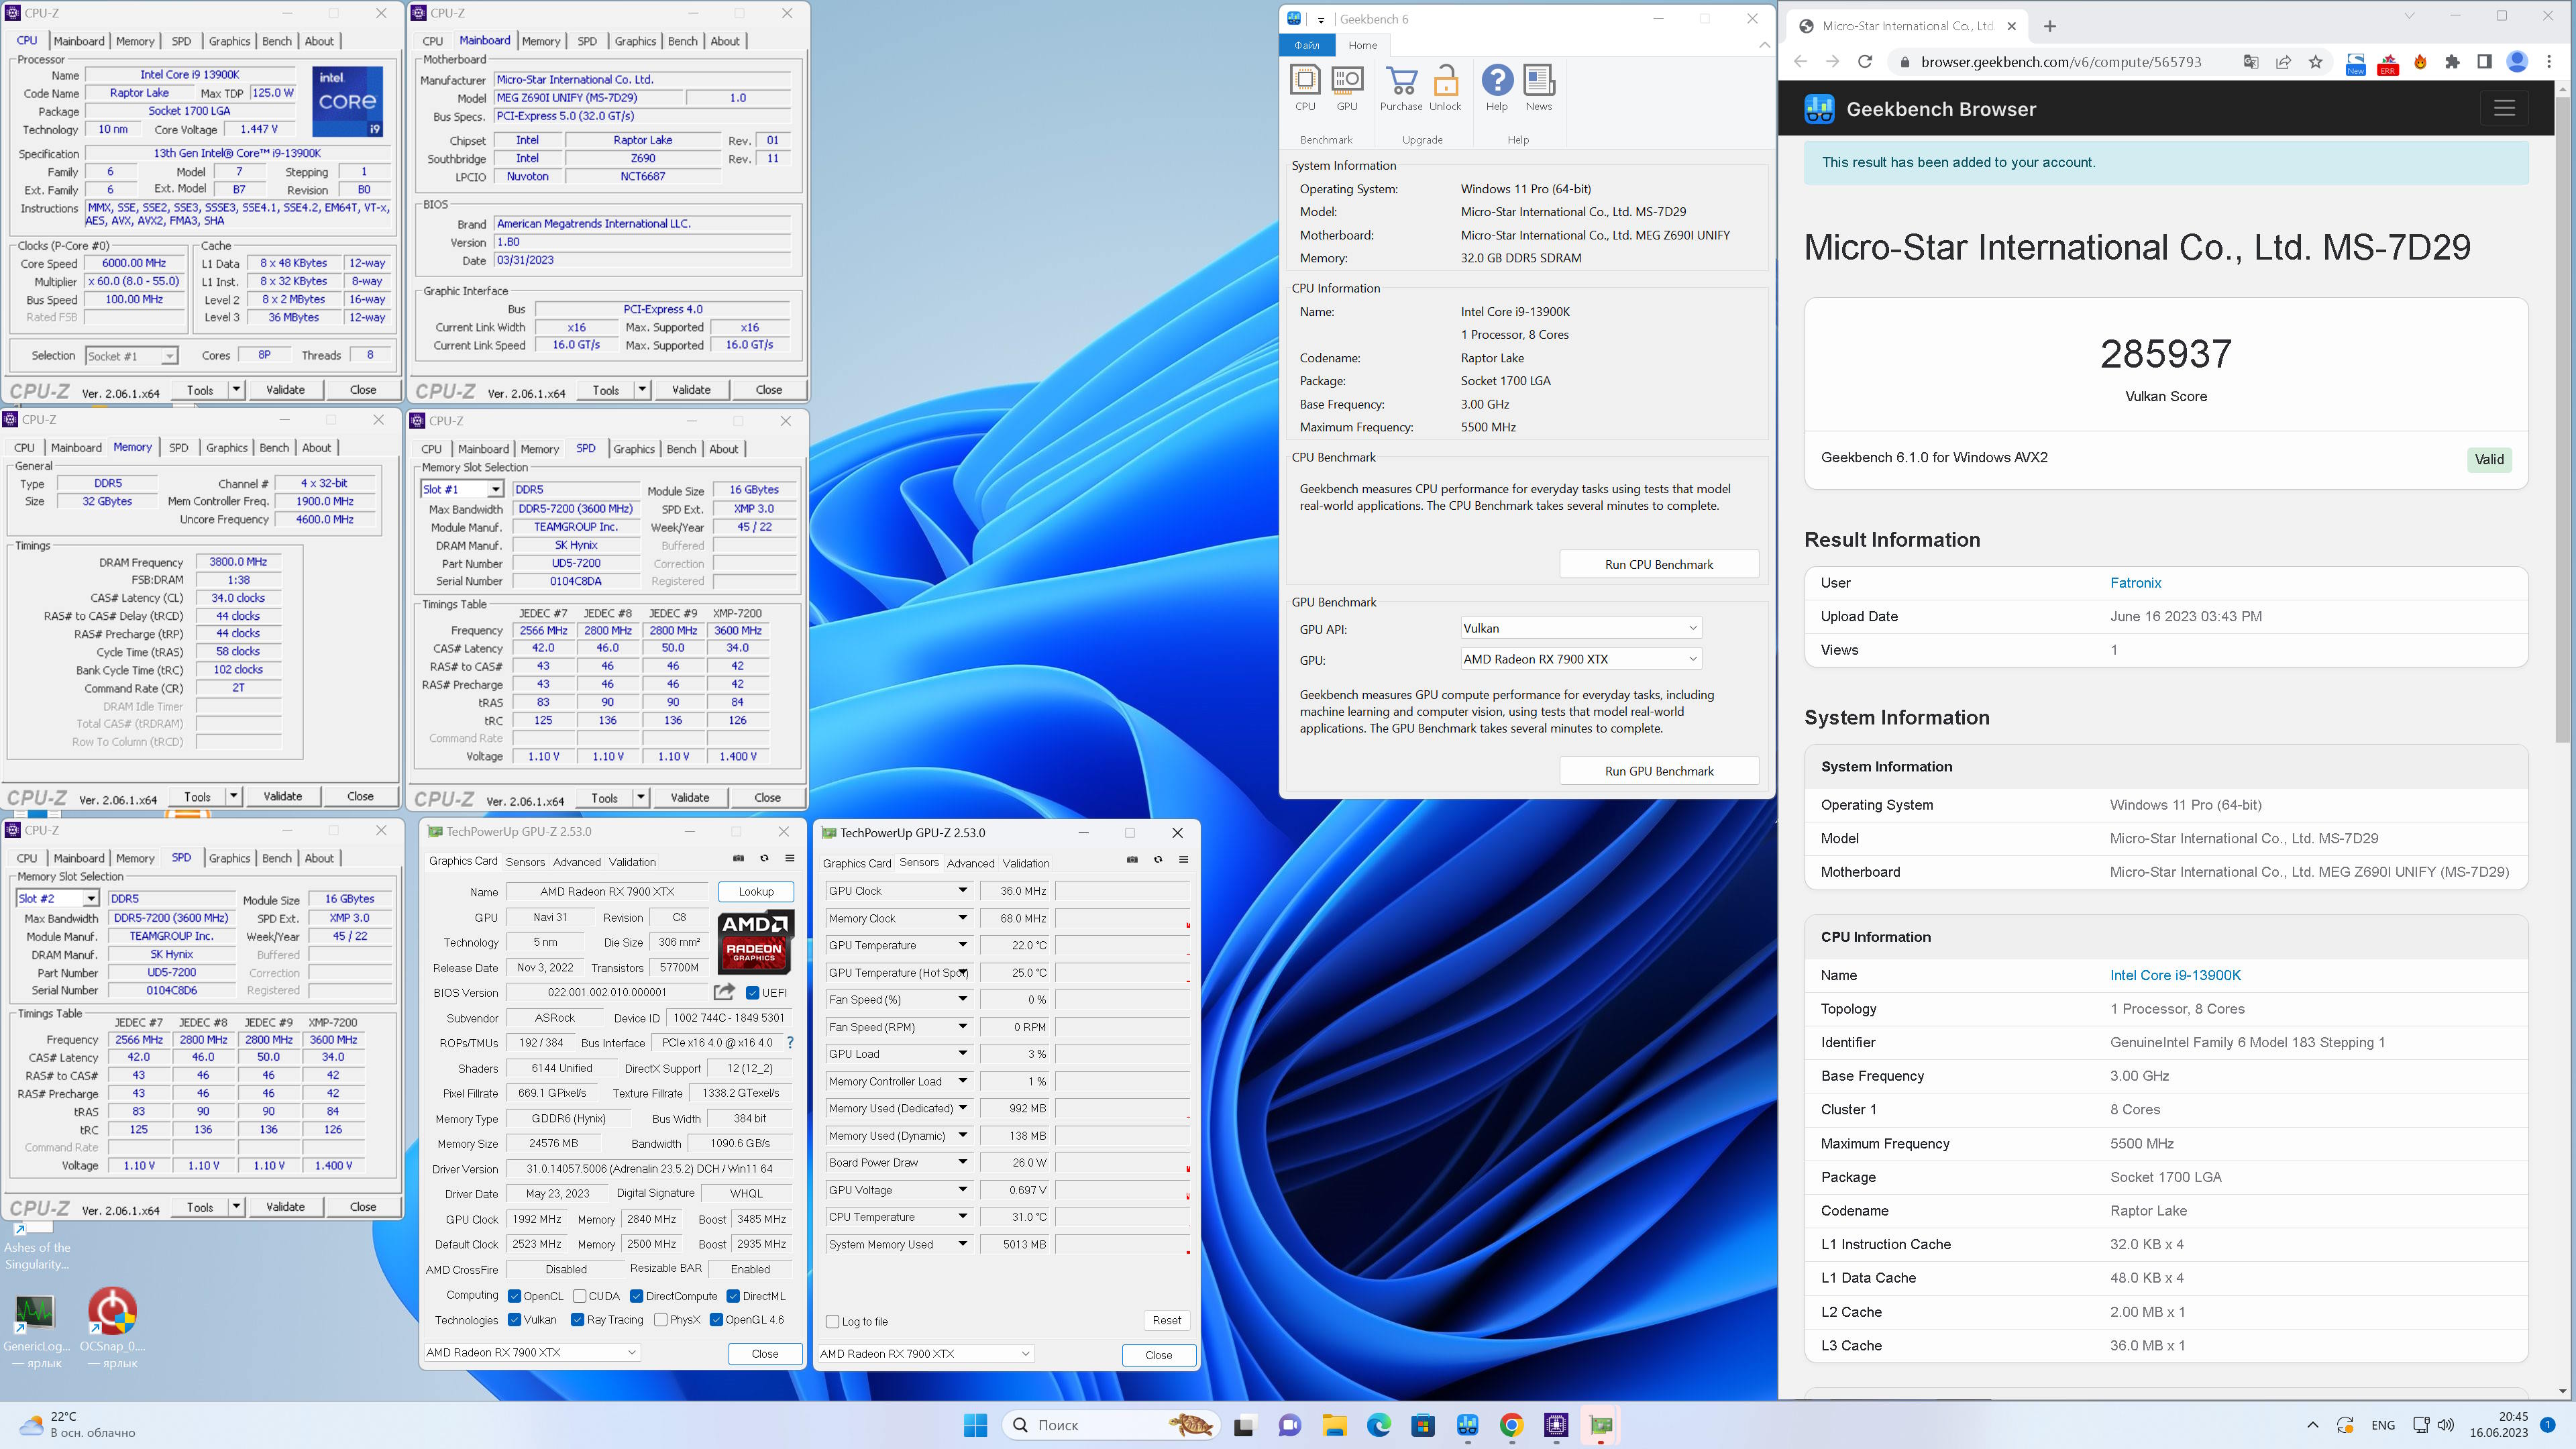
Task: Click the Chrome share page icon
Action: tap(2283, 62)
